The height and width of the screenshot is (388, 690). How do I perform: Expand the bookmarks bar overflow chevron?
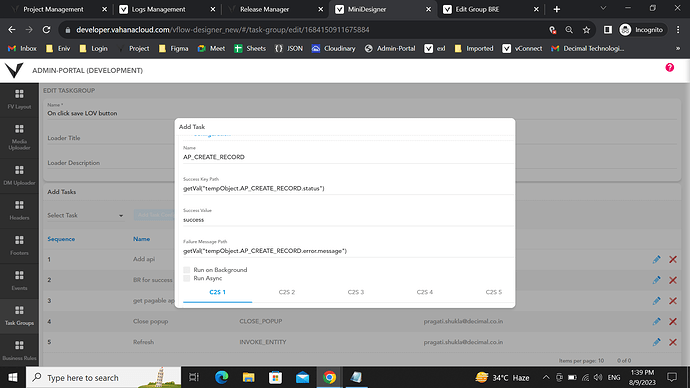(678, 48)
